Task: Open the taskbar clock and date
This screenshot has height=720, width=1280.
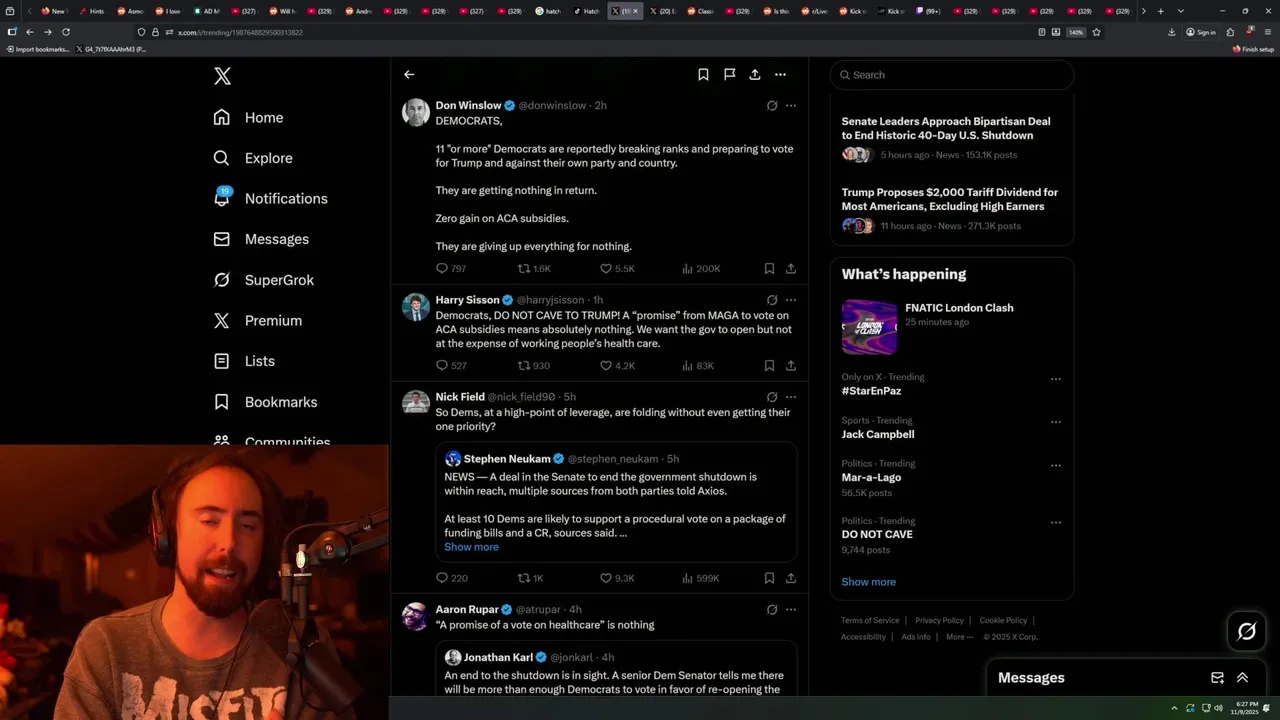Action: point(1247,708)
